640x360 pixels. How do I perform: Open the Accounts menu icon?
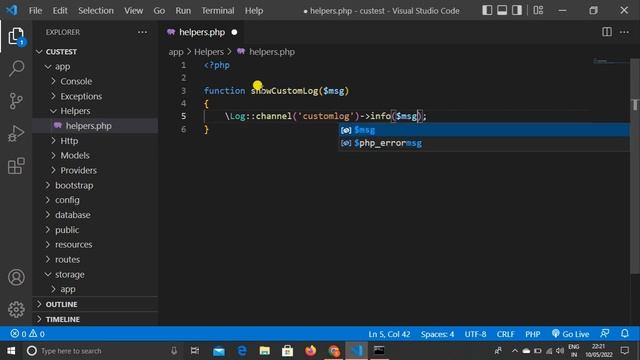tap(16, 278)
